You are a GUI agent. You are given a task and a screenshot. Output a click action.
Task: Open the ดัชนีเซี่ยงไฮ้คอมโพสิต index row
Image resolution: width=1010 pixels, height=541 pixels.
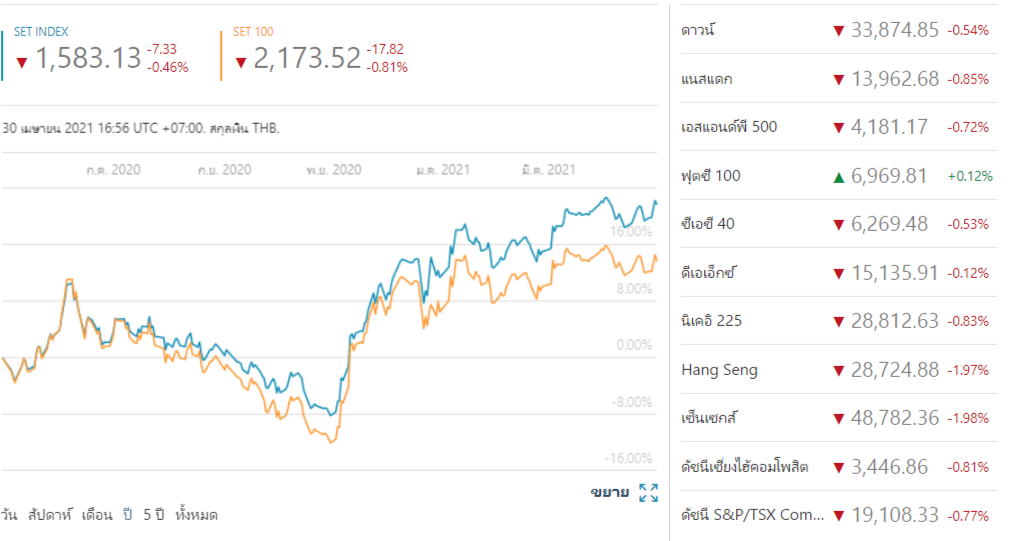pos(744,467)
